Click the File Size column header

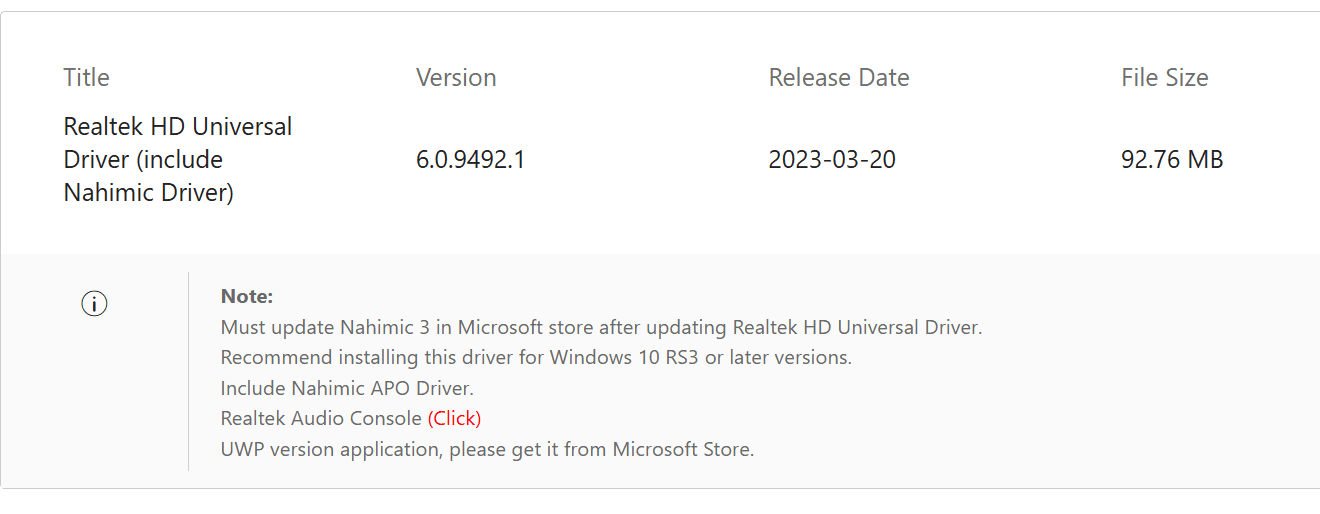pos(1165,78)
